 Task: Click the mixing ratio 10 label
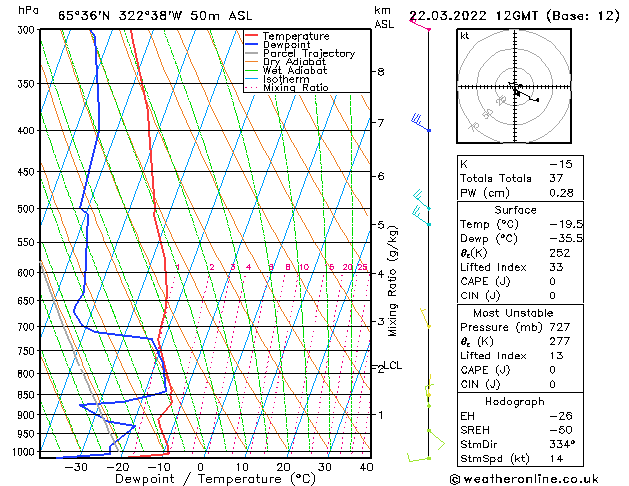[304, 267]
